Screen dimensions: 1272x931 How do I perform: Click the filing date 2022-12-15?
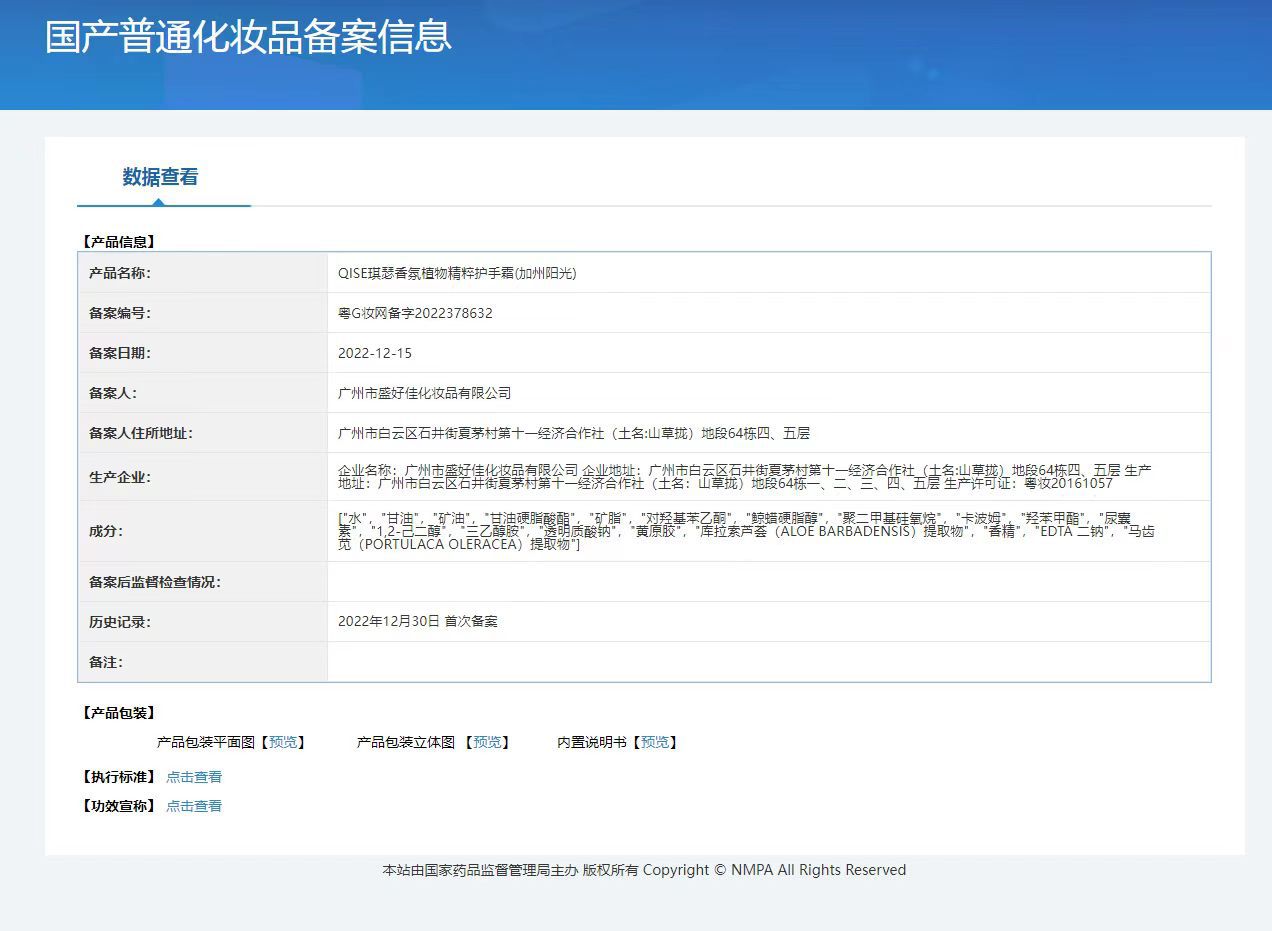tap(375, 353)
